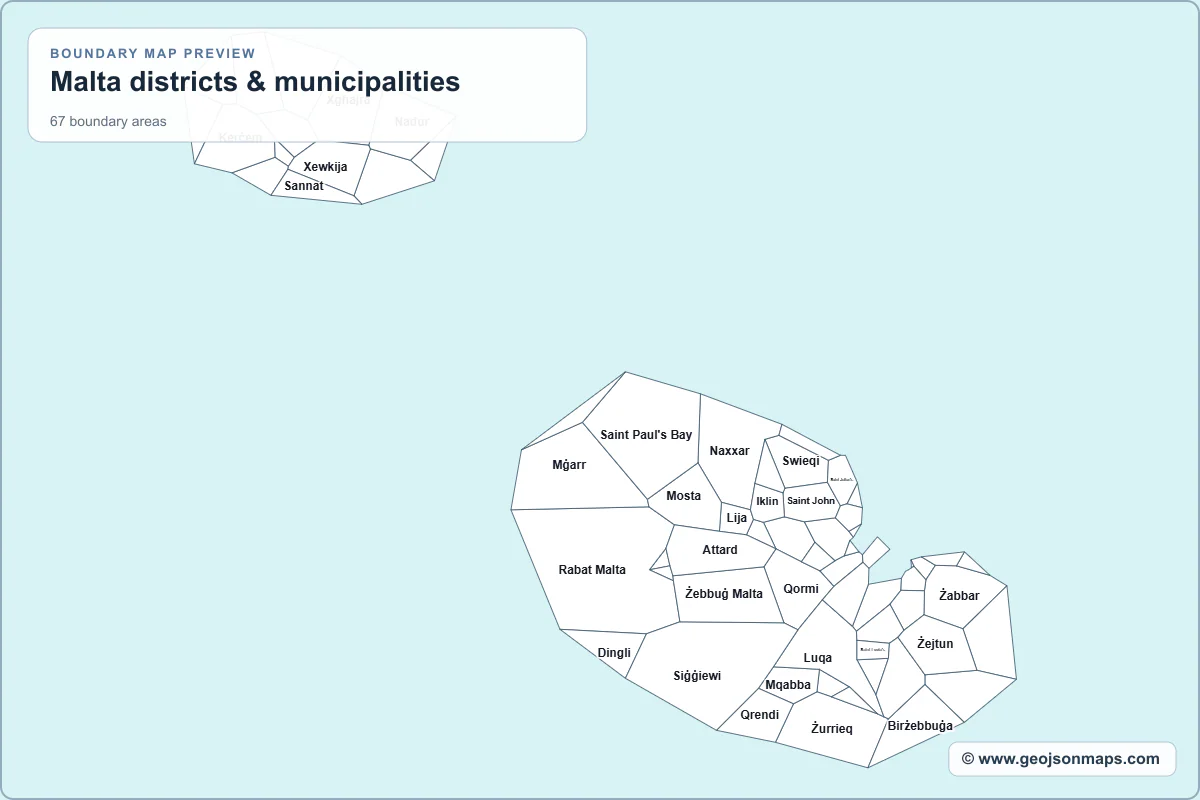Click the Lija municipality label
Screen dimensions: 1200x800
click(737, 518)
